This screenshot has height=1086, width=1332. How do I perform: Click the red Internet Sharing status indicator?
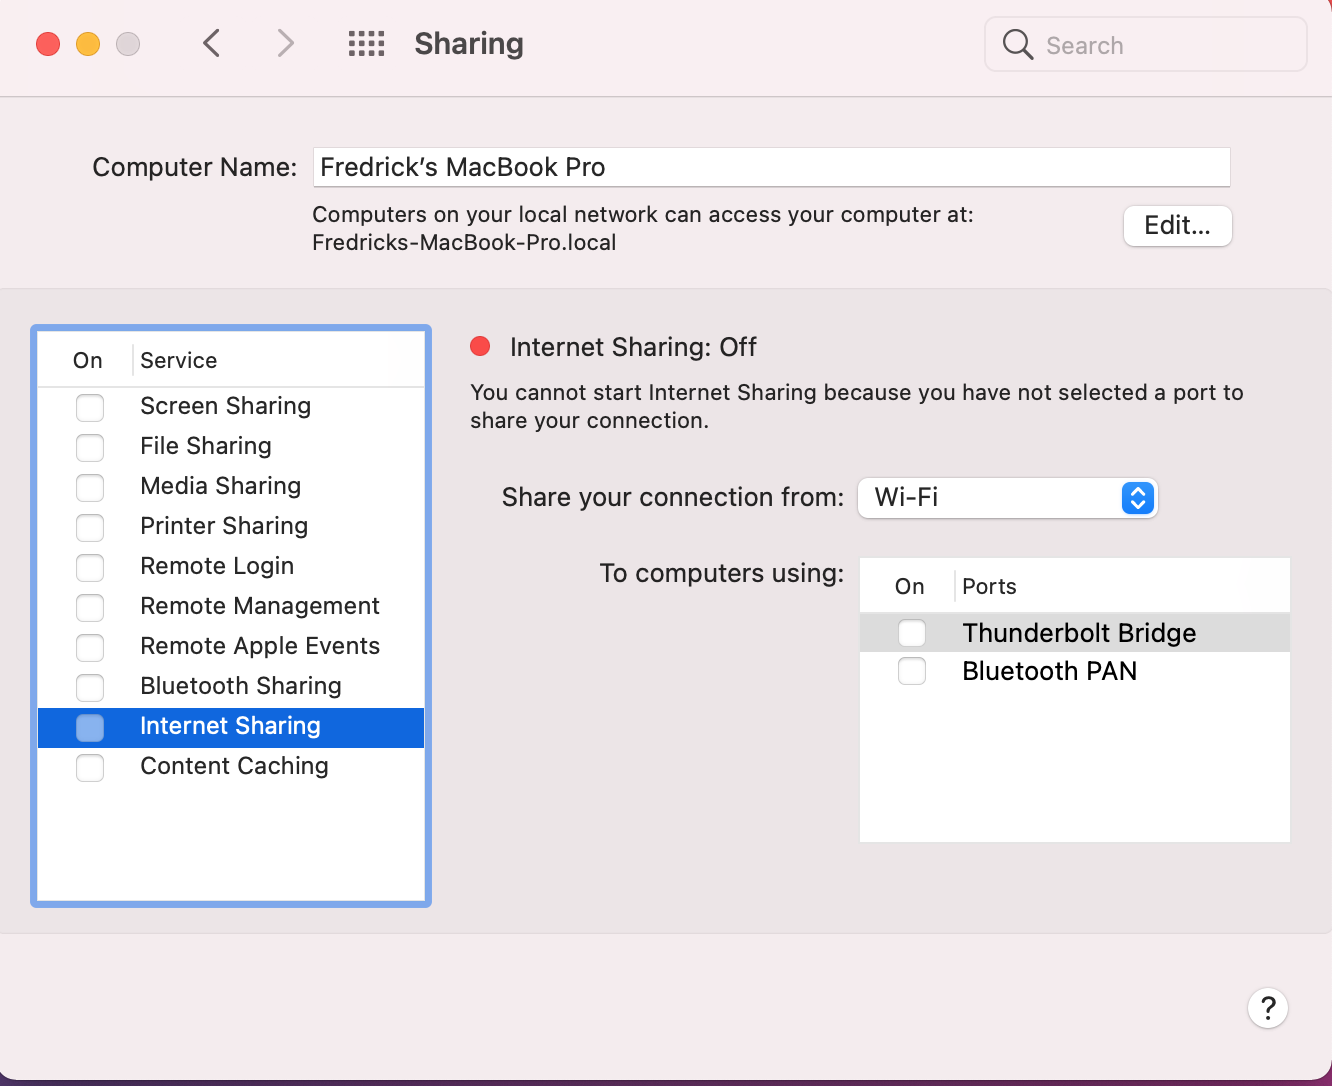[480, 346]
